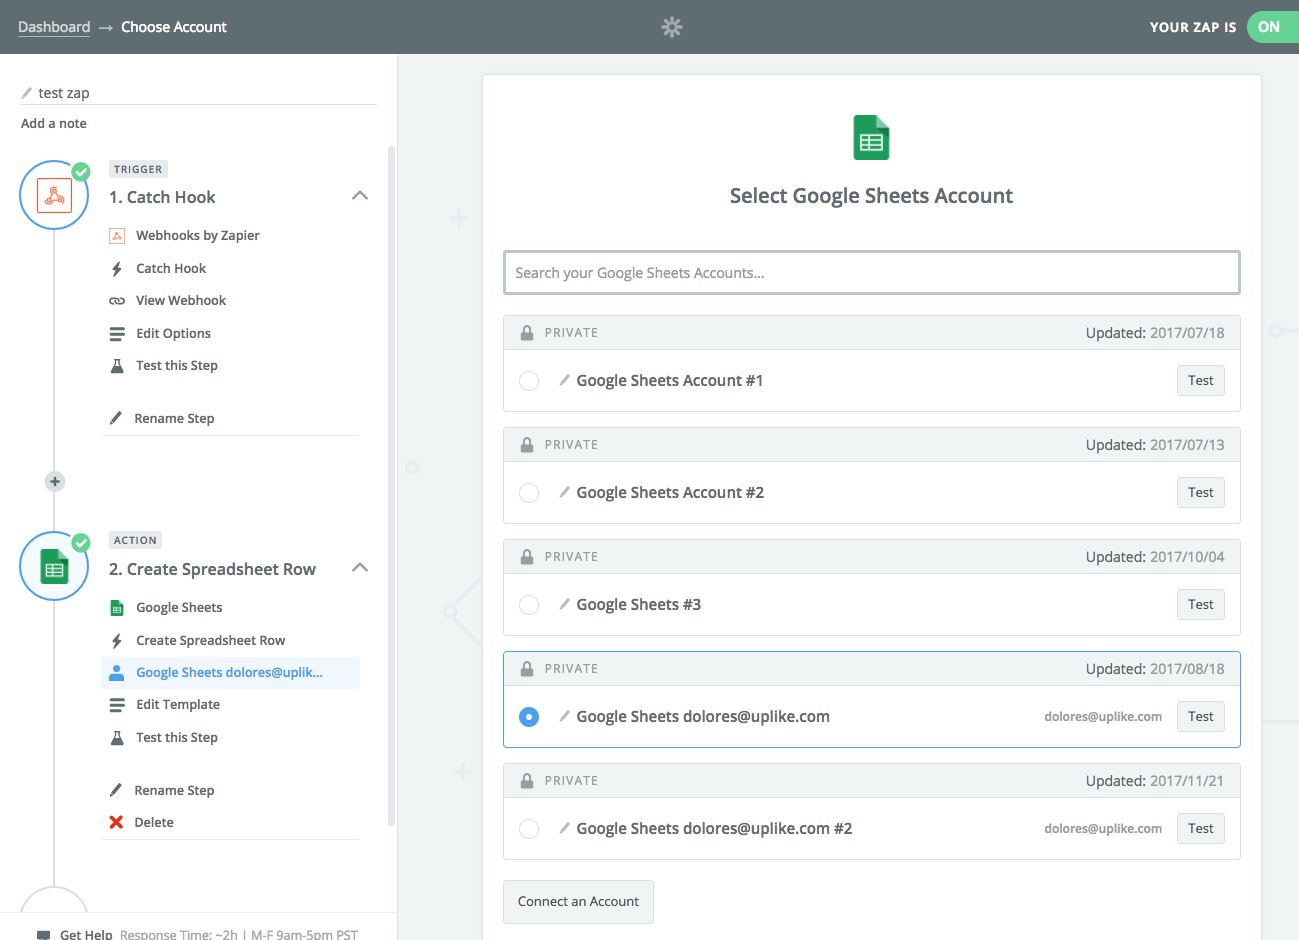Test the Google Sheets dolores@uplike.com connection
This screenshot has height=940, width=1299.
1201,717
